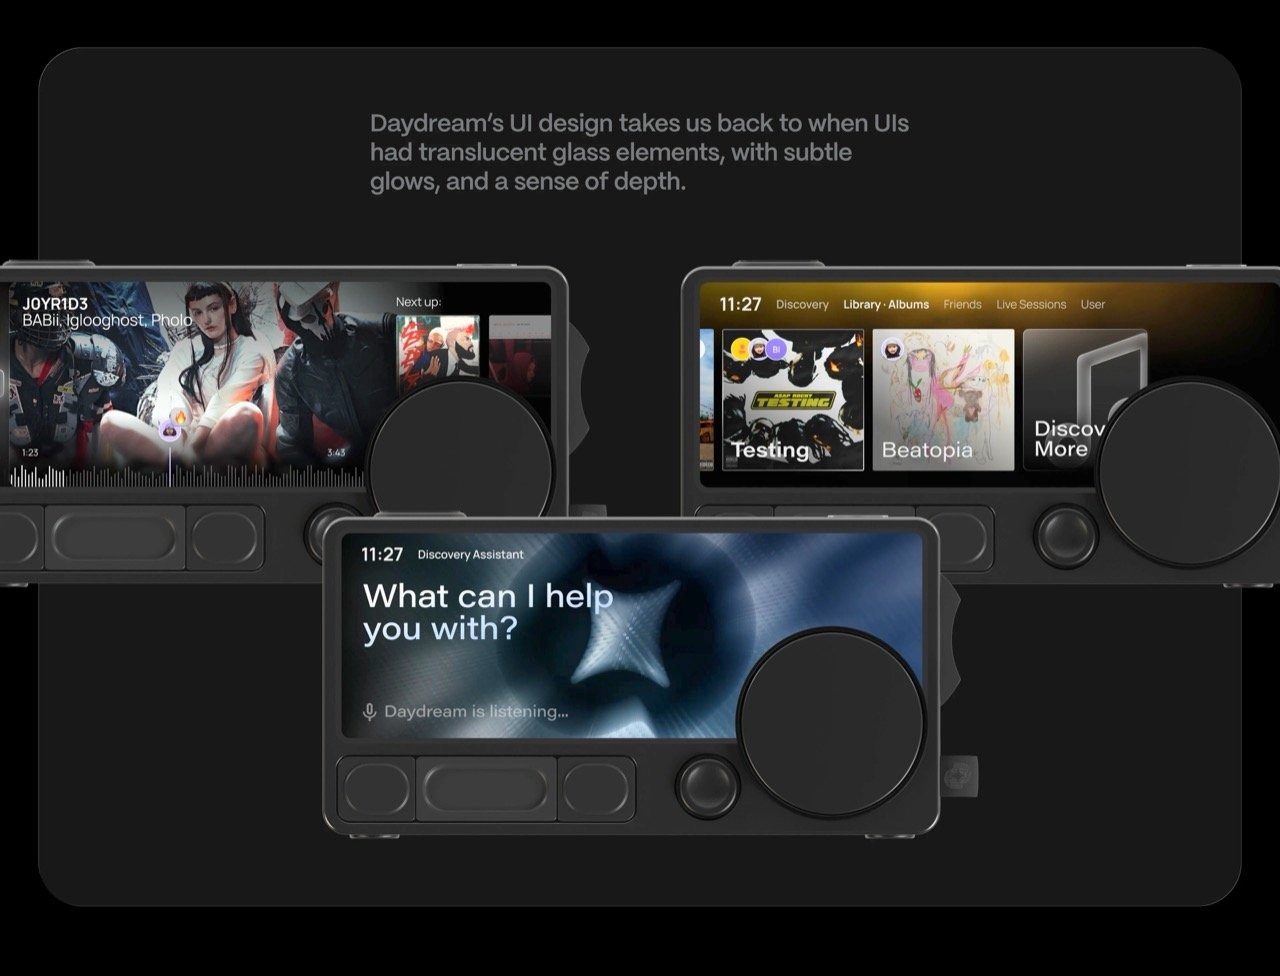Open the Beatopia album cover
Screen dimensions: 1280x976
point(943,400)
